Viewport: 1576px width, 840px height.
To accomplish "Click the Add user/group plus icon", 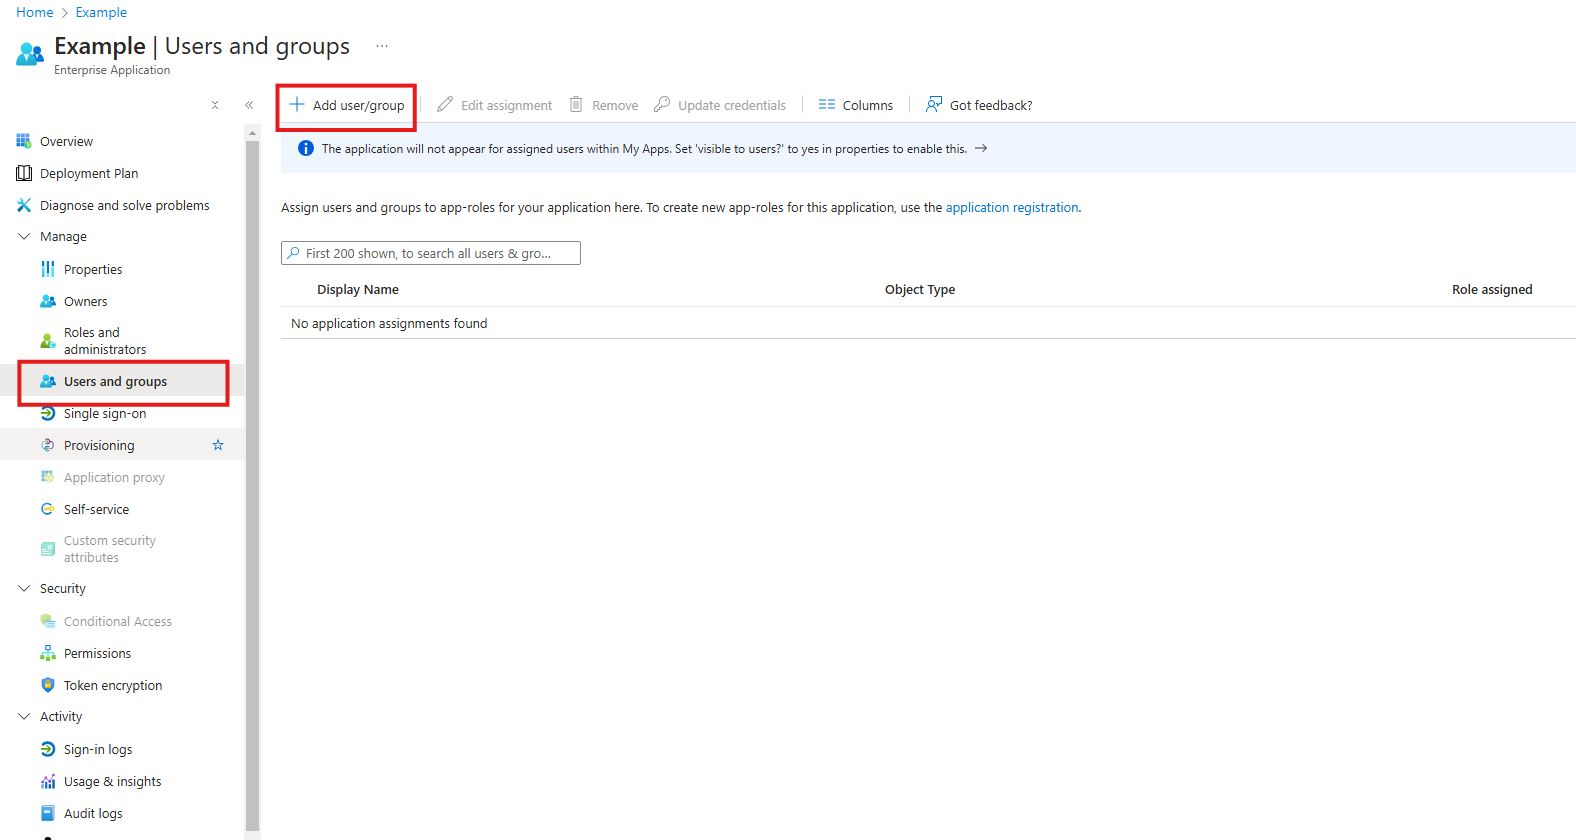I will tap(297, 105).
